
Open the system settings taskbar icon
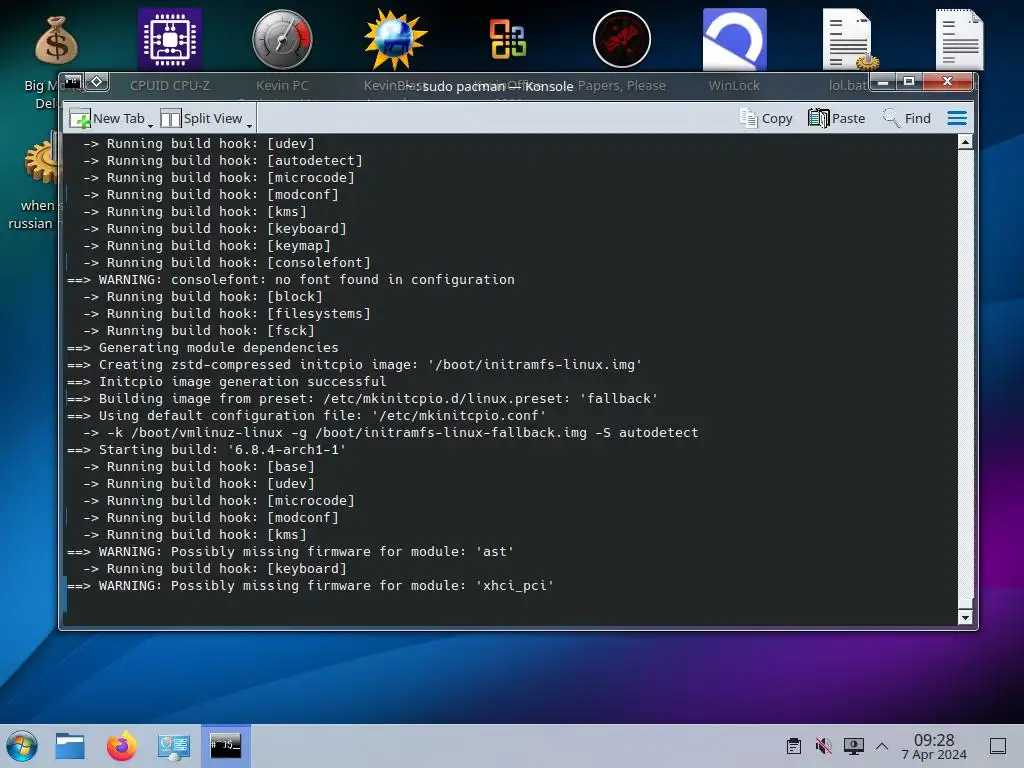(x=173, y=746)
